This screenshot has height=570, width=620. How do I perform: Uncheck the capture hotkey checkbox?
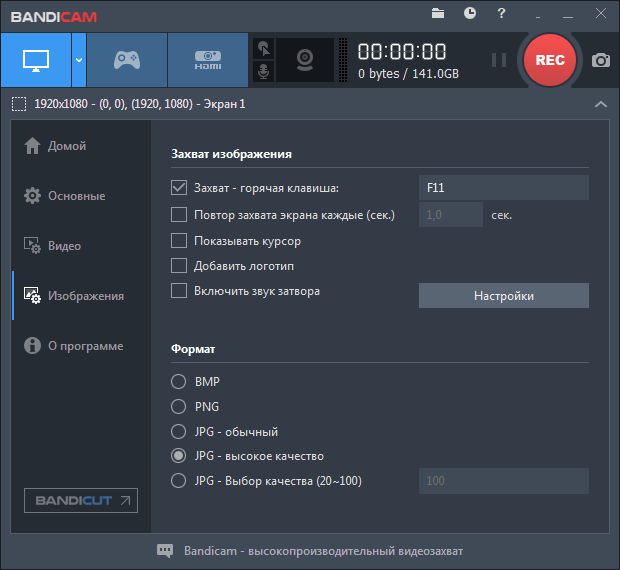pos(179,188)
